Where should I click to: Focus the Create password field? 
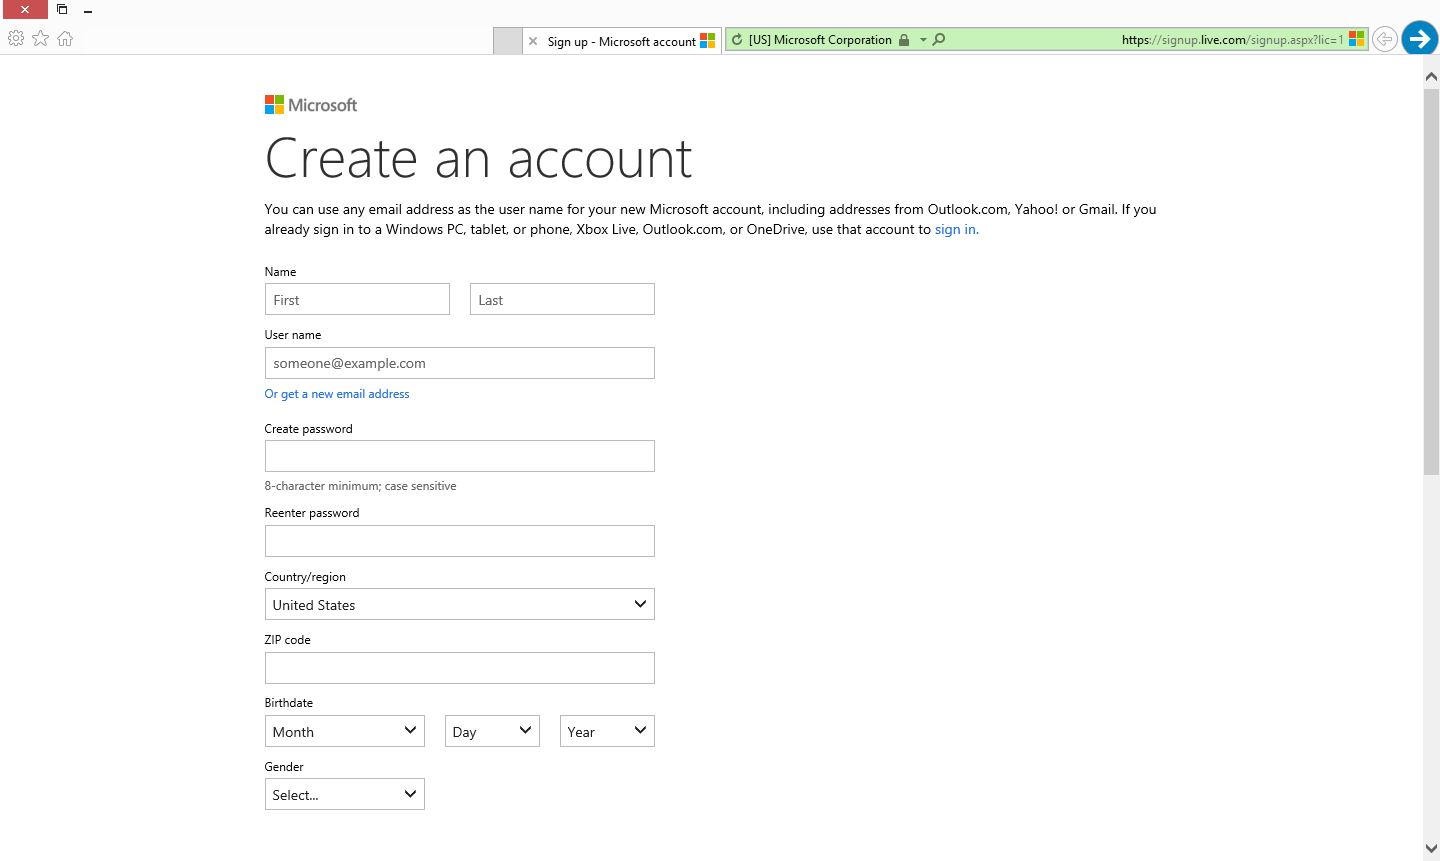coord(460,456)
